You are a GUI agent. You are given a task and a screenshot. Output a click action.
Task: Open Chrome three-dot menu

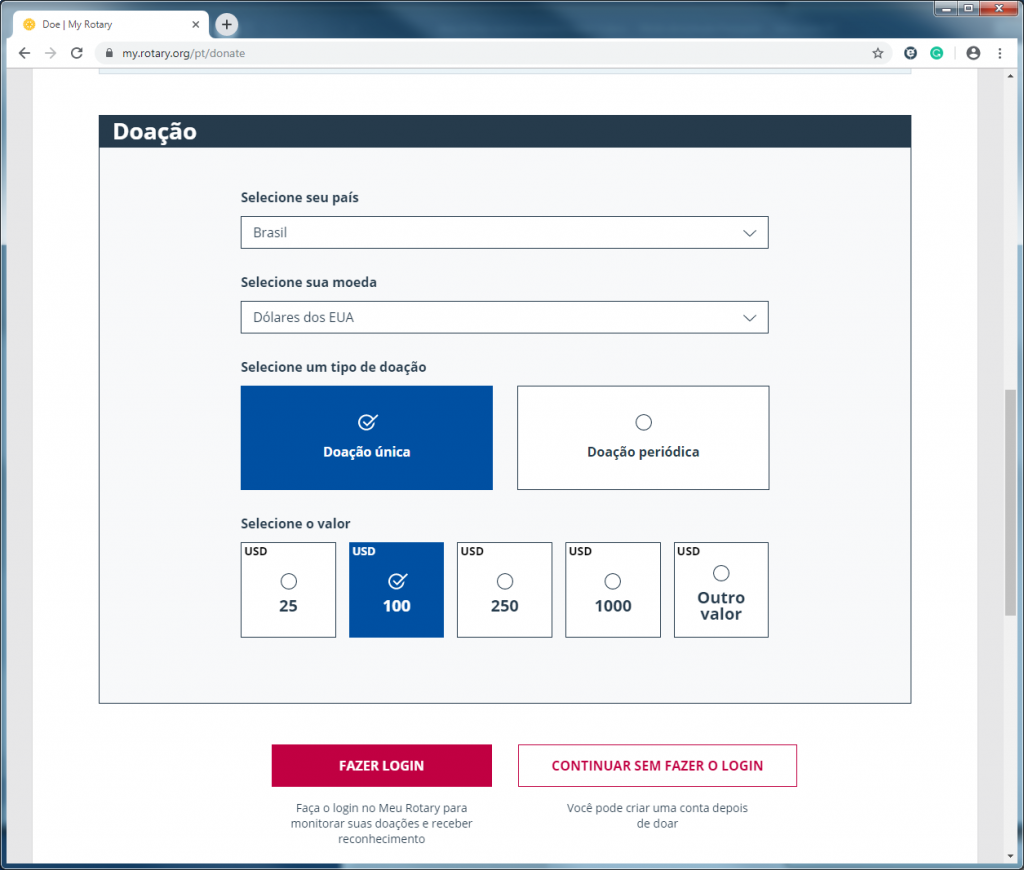(1000, 53)
